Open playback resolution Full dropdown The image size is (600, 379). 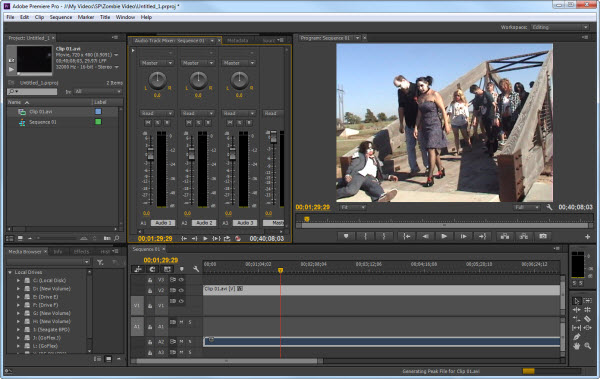click(x=527, y=207)
